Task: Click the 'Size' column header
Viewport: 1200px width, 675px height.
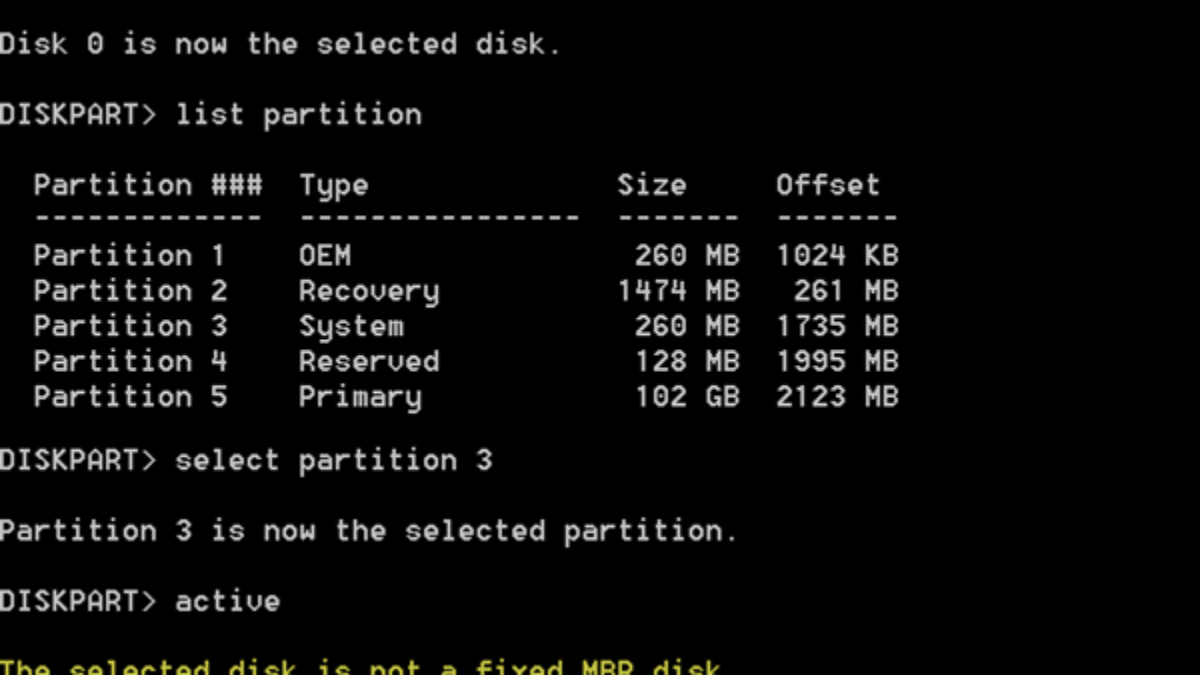Action: click(652, 185)
